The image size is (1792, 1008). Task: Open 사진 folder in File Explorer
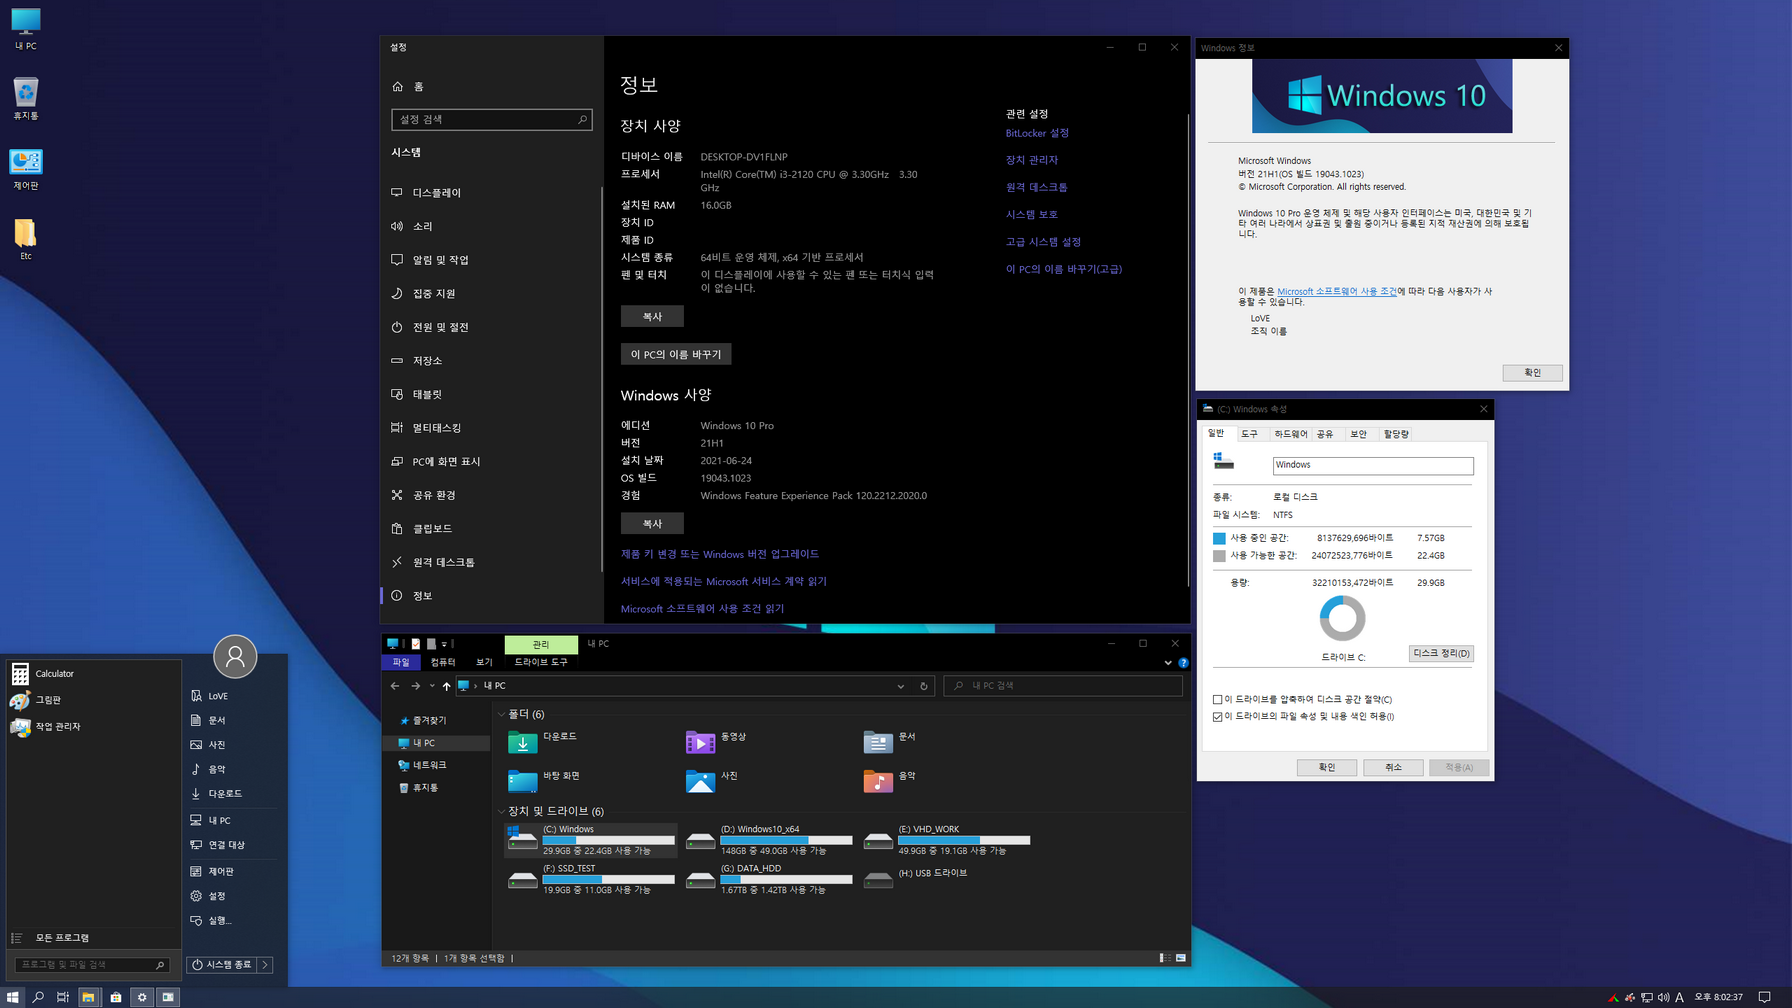pos(712,780)
